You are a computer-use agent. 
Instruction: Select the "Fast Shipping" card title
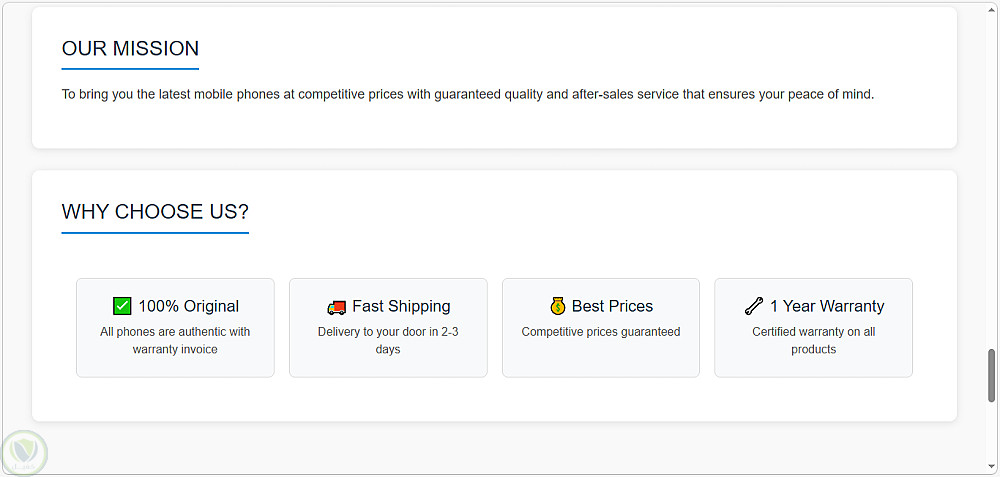401,306
